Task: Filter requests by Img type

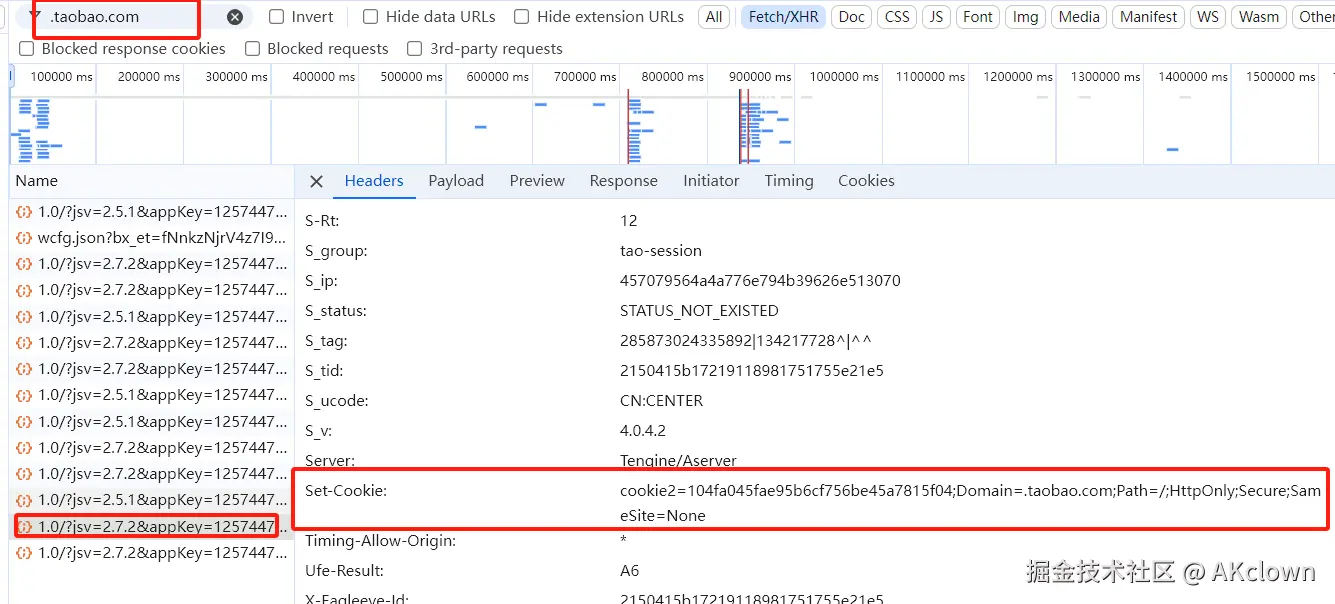Action: coord(1025,17)
